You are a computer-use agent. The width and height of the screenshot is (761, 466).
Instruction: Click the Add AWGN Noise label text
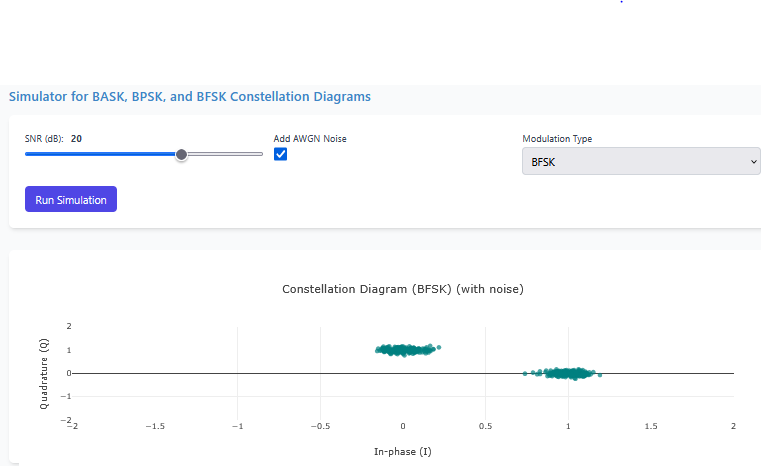310,139
